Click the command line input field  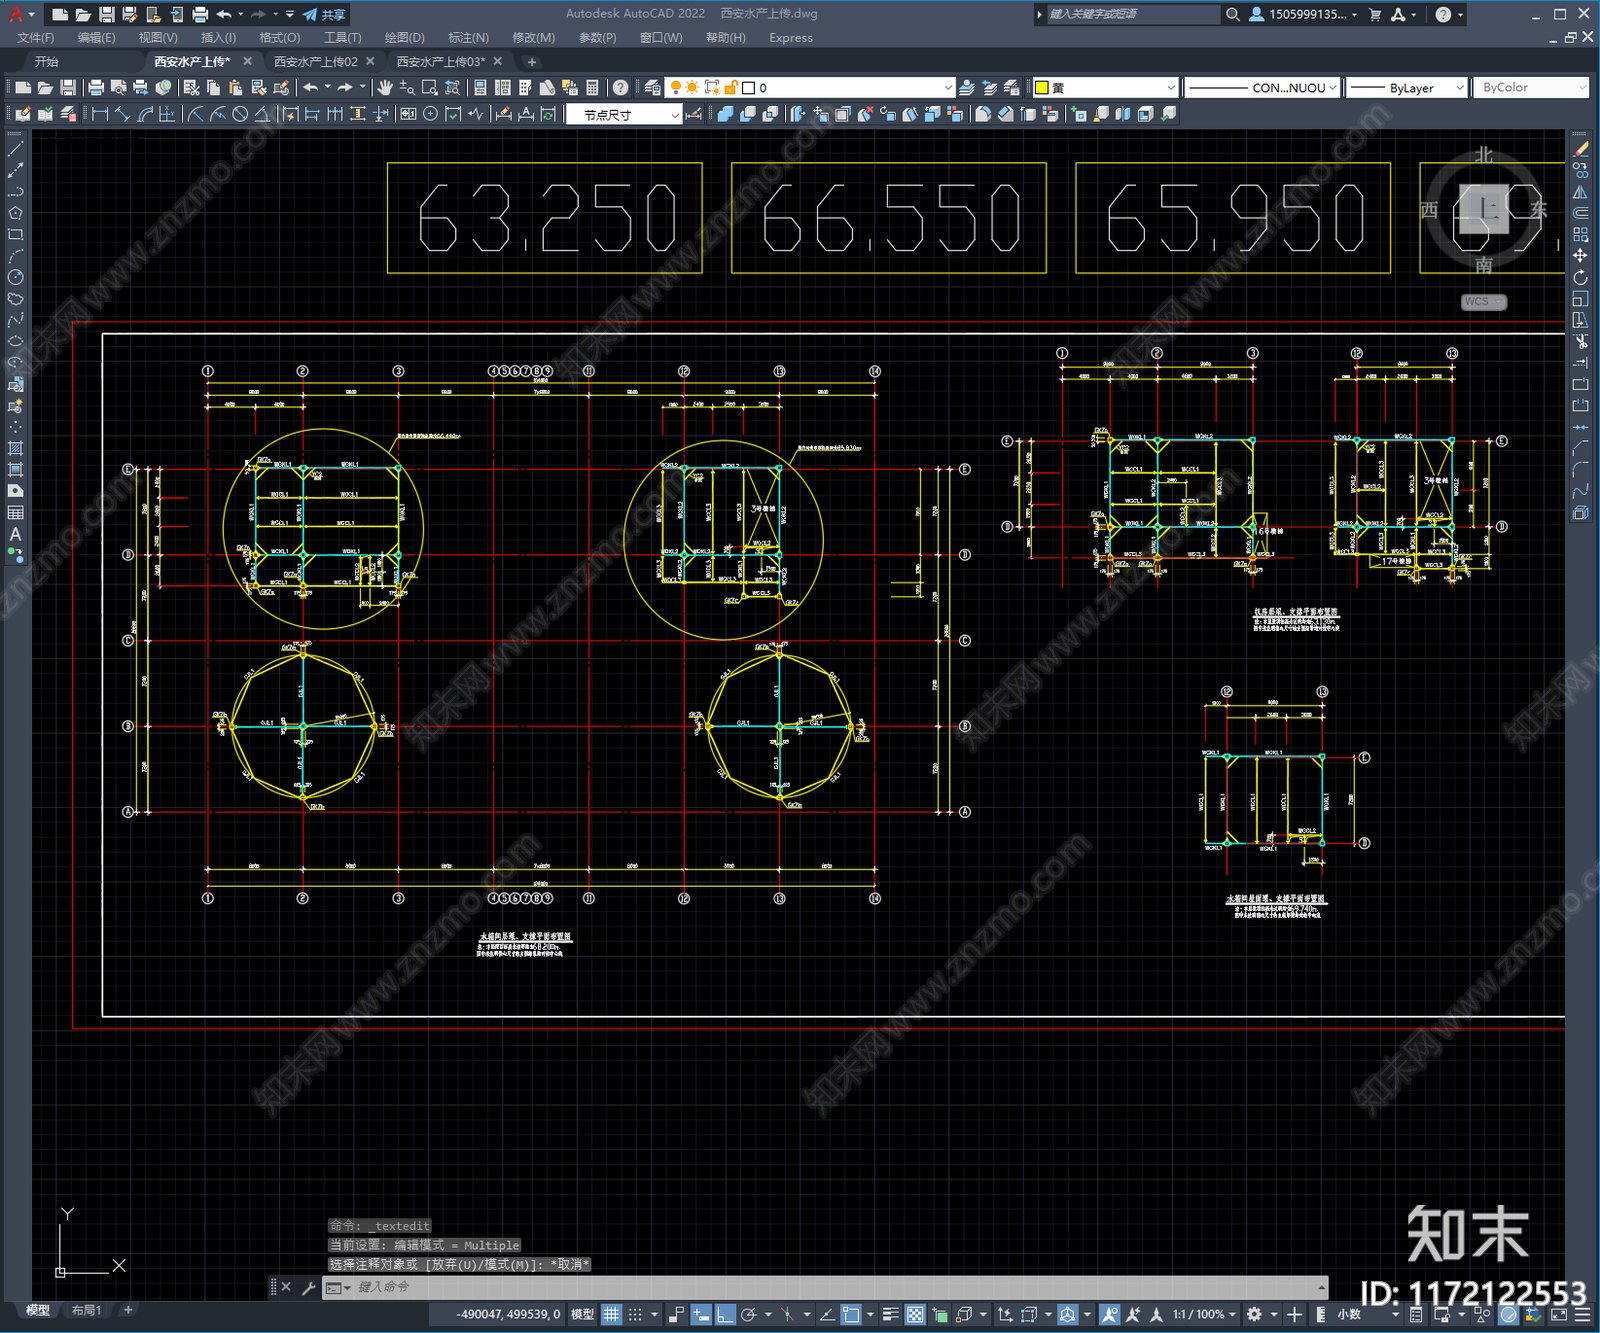(x=835, y=1287)
